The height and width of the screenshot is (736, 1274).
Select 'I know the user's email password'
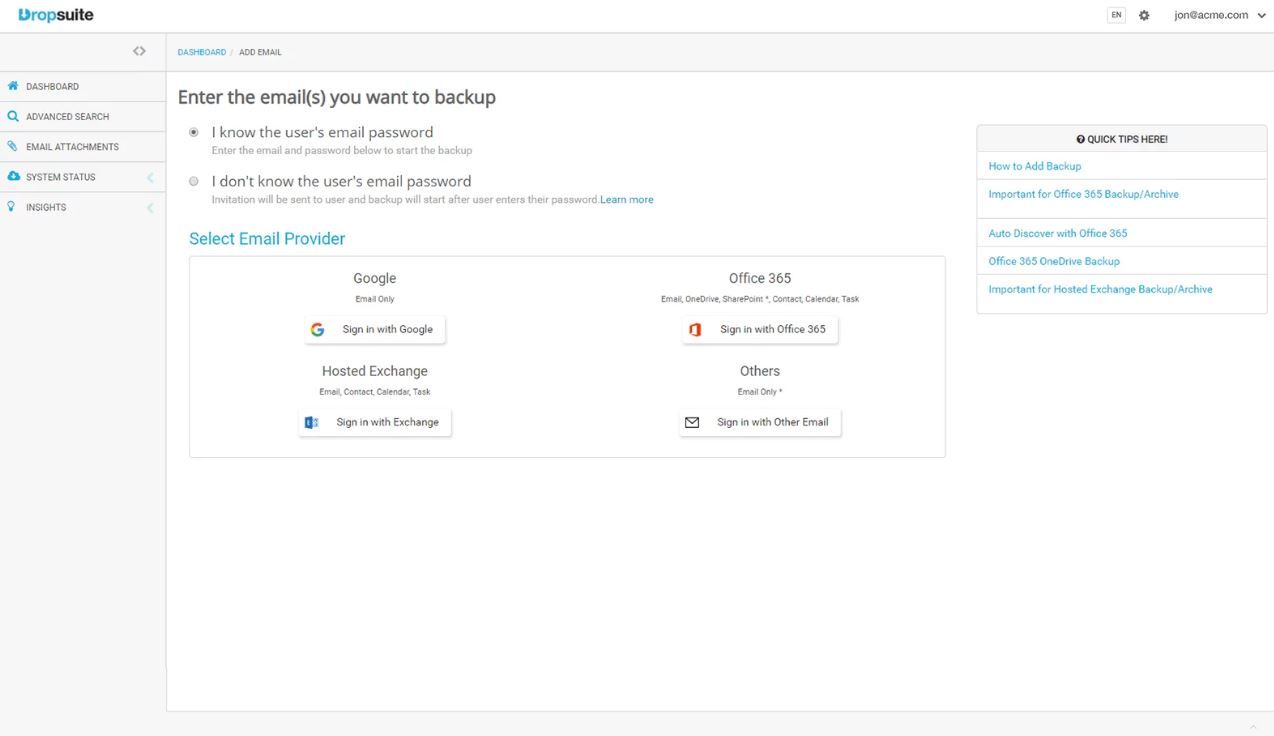194,132
